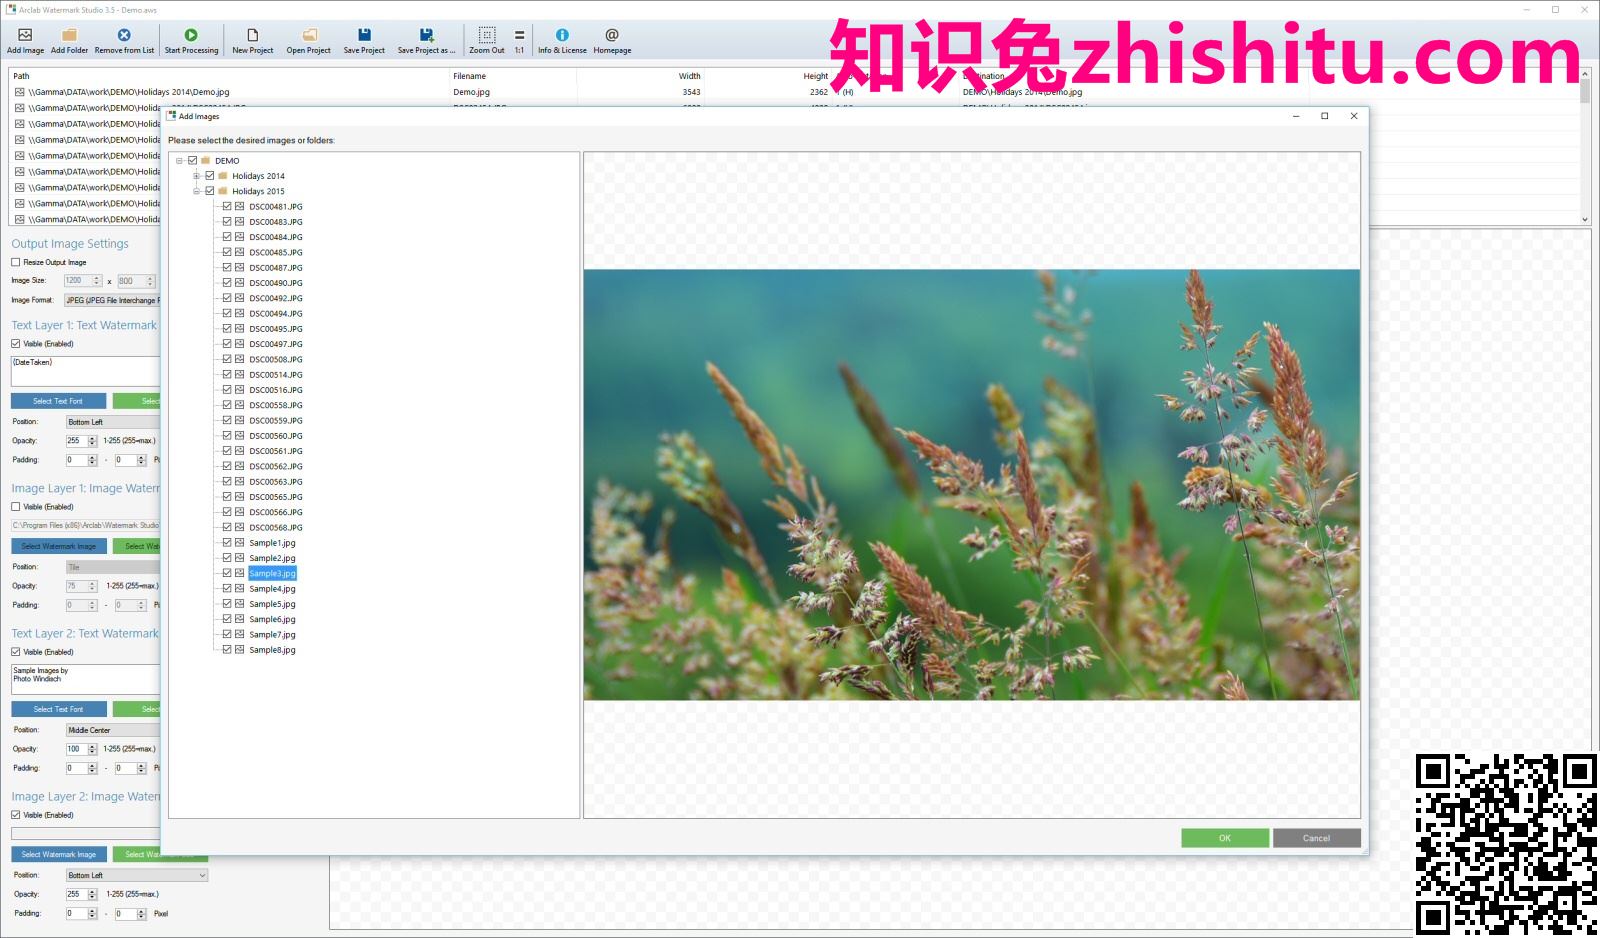Click Save Project as toolbar icon
Viewport: 1600px width, 938px height.
pyautogui.click(x=426, y=35)
